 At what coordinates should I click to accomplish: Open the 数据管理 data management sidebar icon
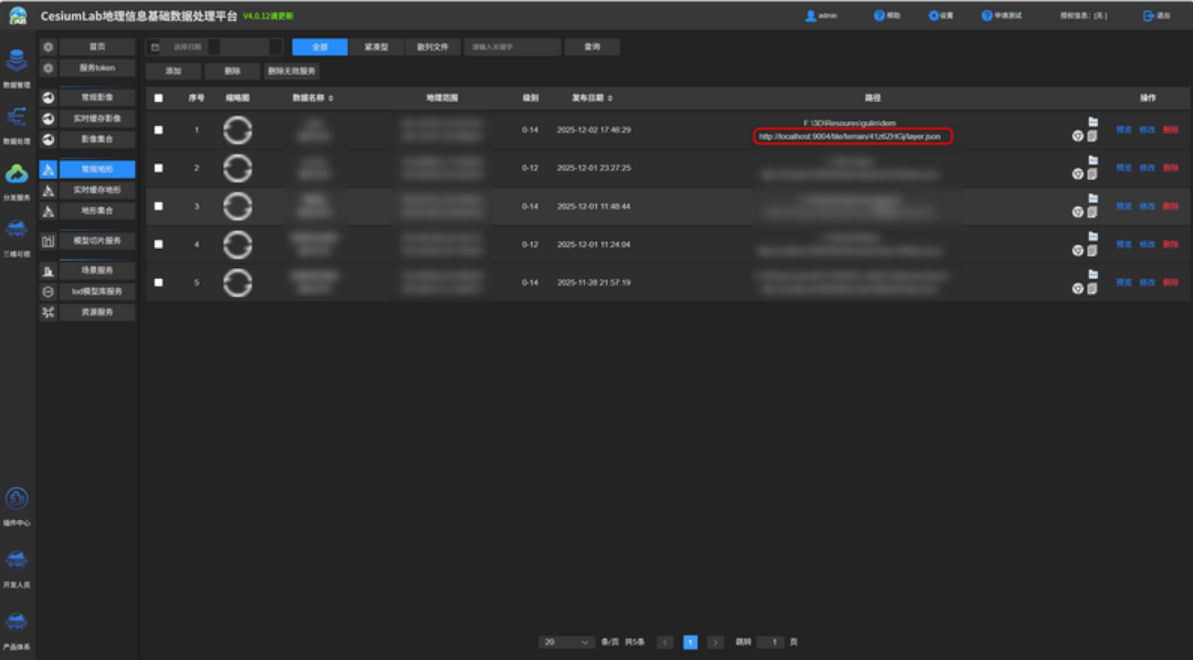[17, 60]
